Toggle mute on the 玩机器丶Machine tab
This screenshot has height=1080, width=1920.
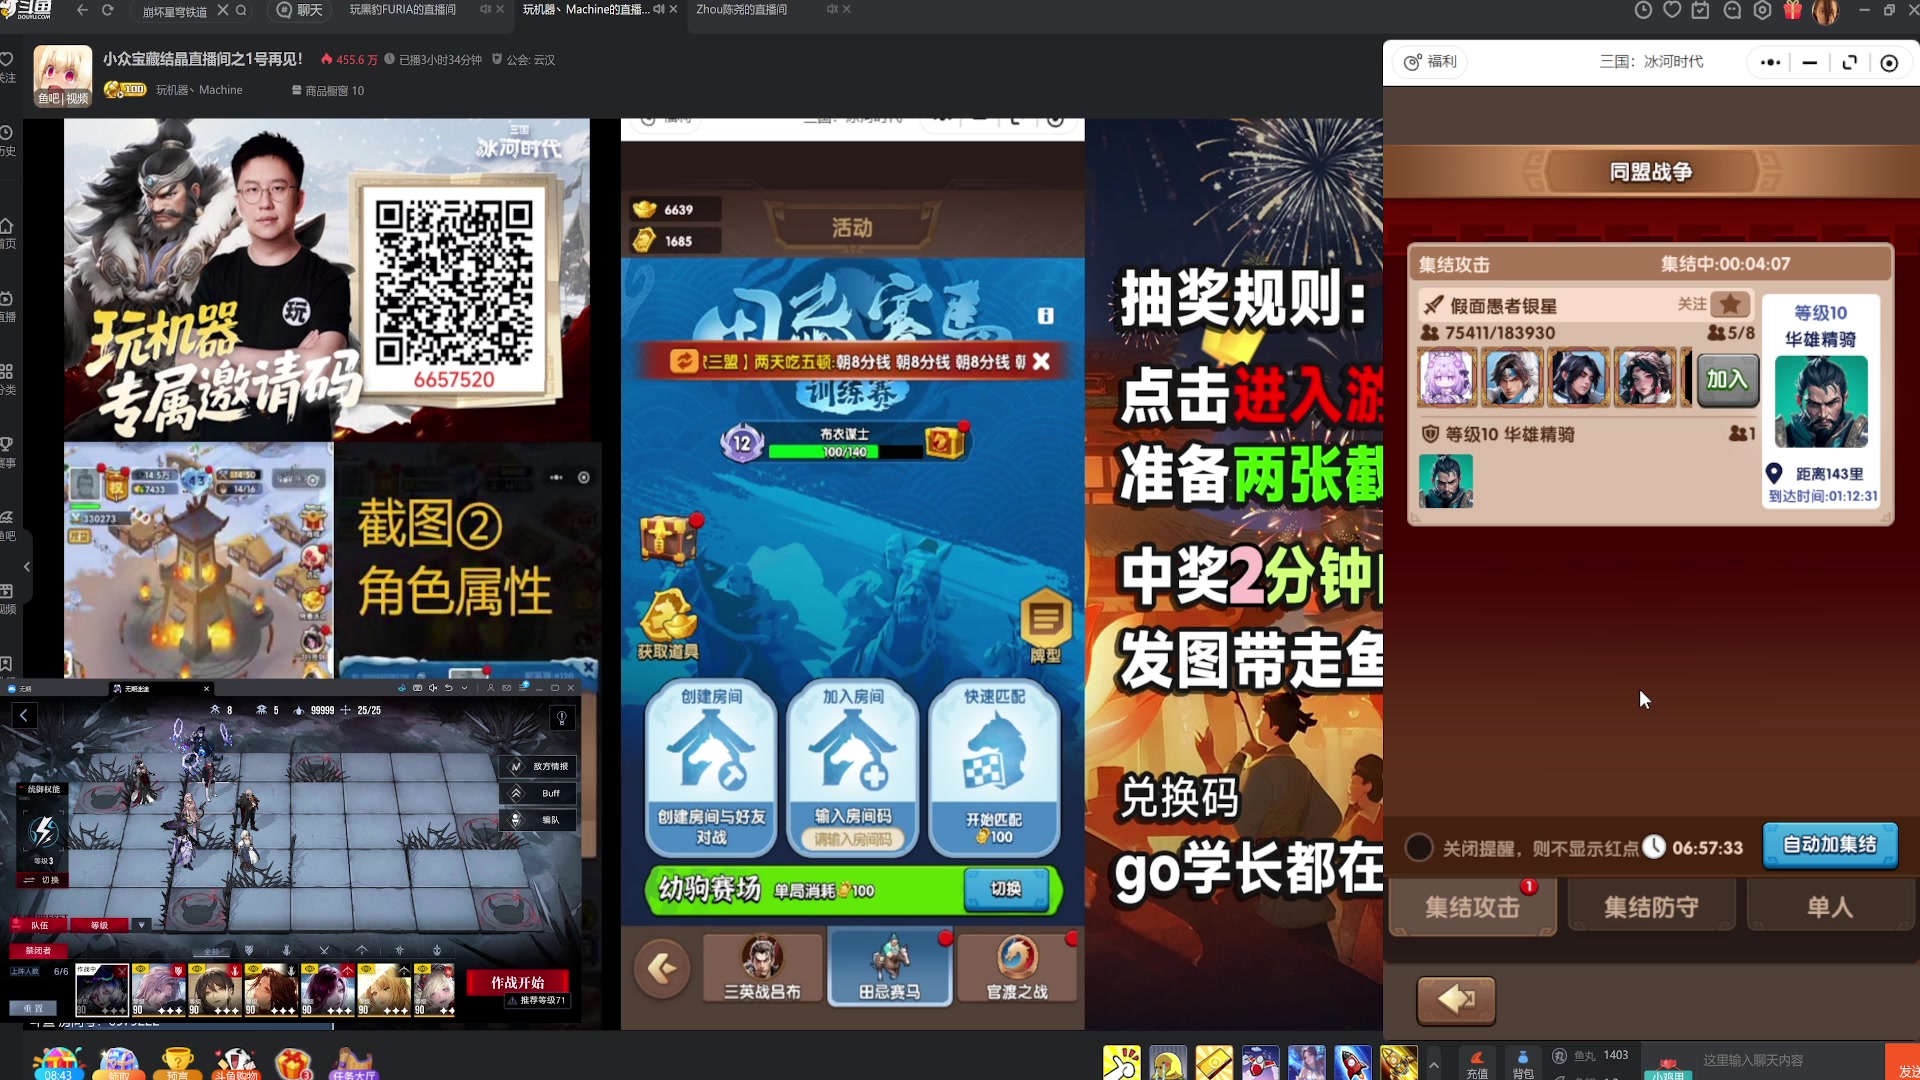[659, 9]
